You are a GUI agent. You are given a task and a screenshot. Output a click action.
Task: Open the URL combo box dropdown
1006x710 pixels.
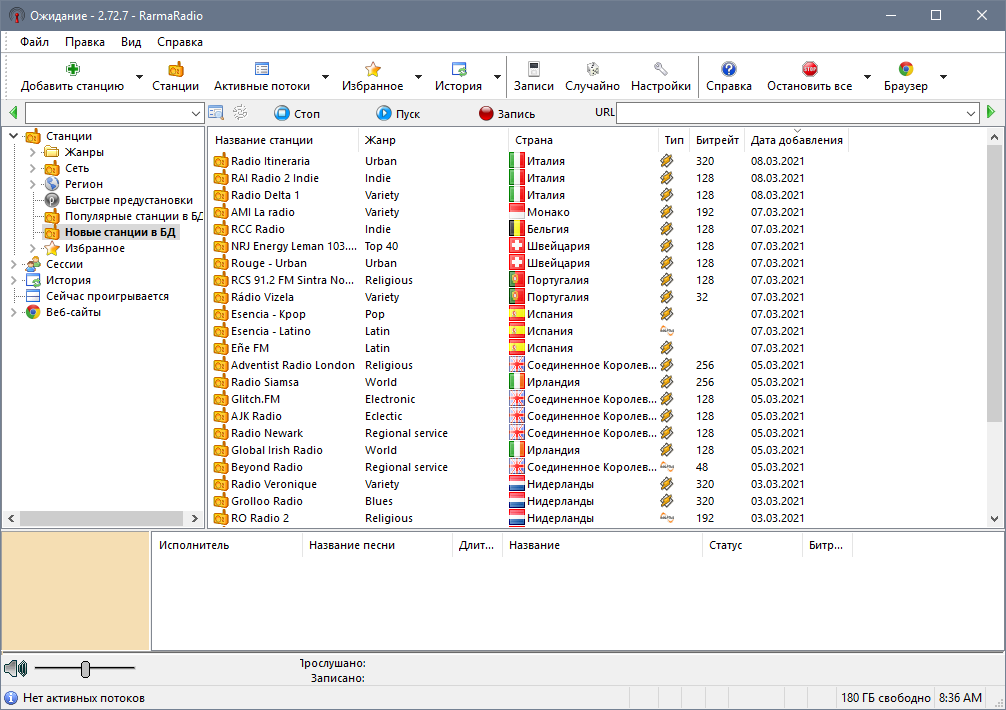pyautogui.click(x=971, y=114)
